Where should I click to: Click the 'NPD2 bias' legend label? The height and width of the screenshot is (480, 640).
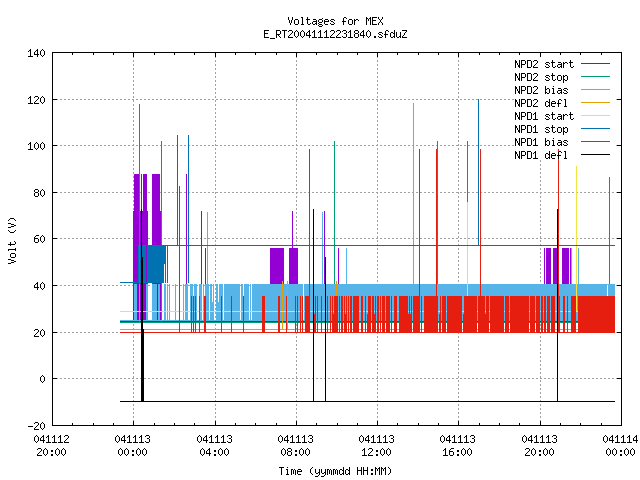pos(541,90)
